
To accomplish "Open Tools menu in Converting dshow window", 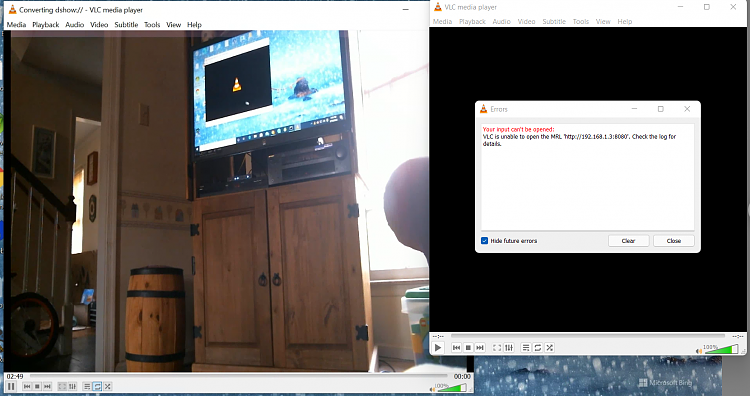I will click(x=152, y=24).
